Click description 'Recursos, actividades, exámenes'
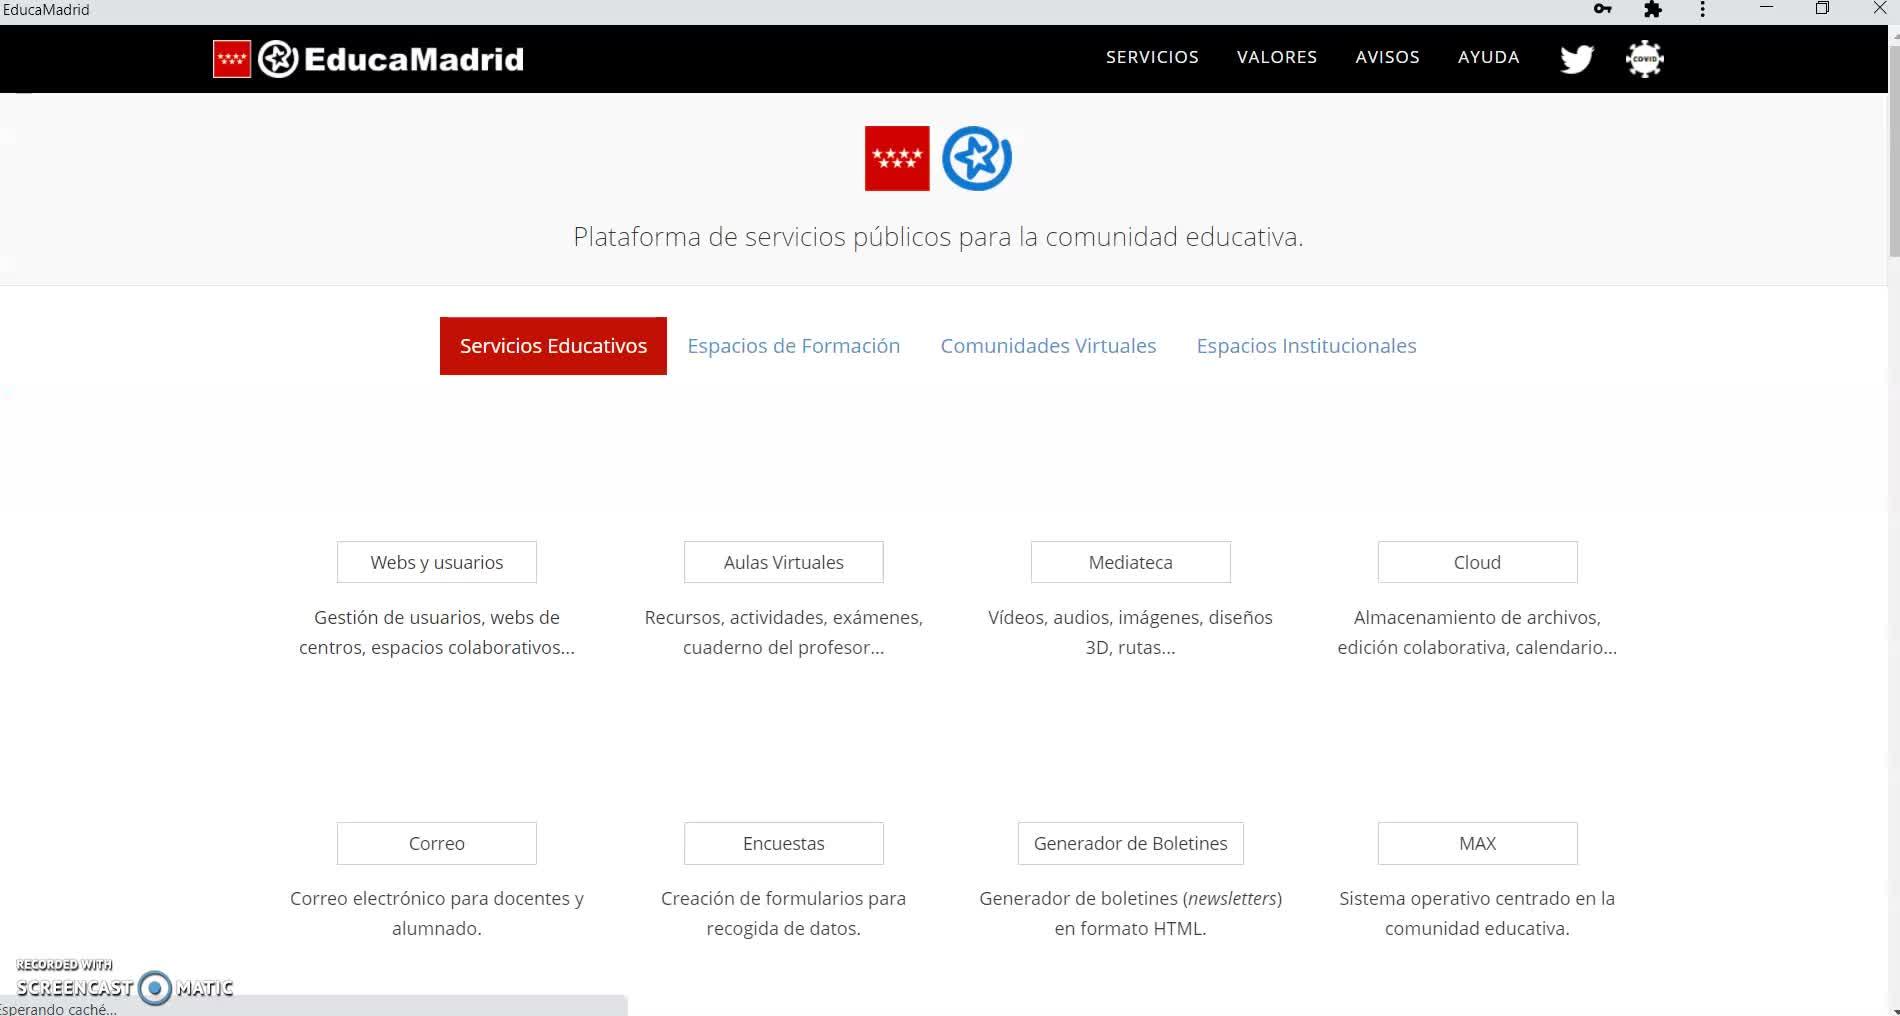The height and width of the screenshot is (1016, 1900). click(x=784, y=632)
